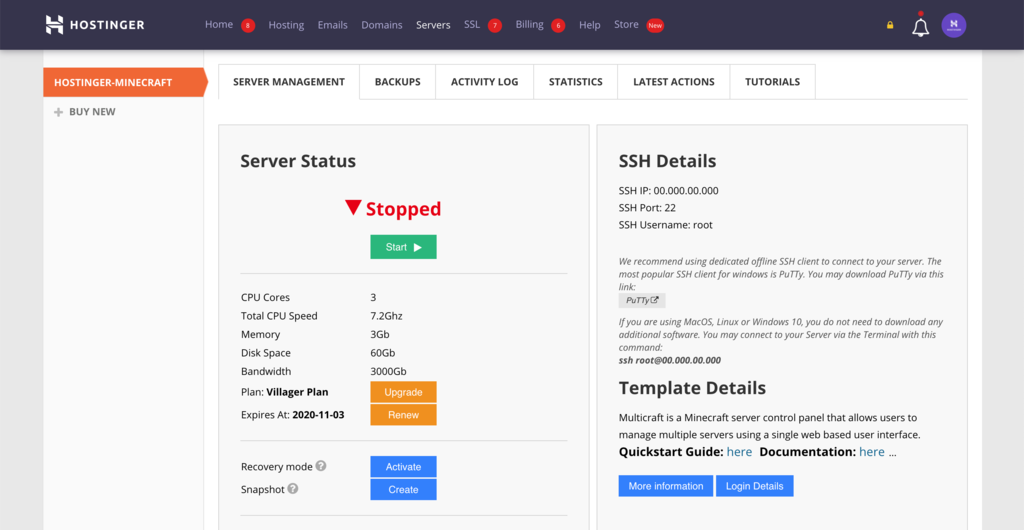Switch to the Statistics tab
Viewport: 1024px width, 530px height.
coord(575,82)
